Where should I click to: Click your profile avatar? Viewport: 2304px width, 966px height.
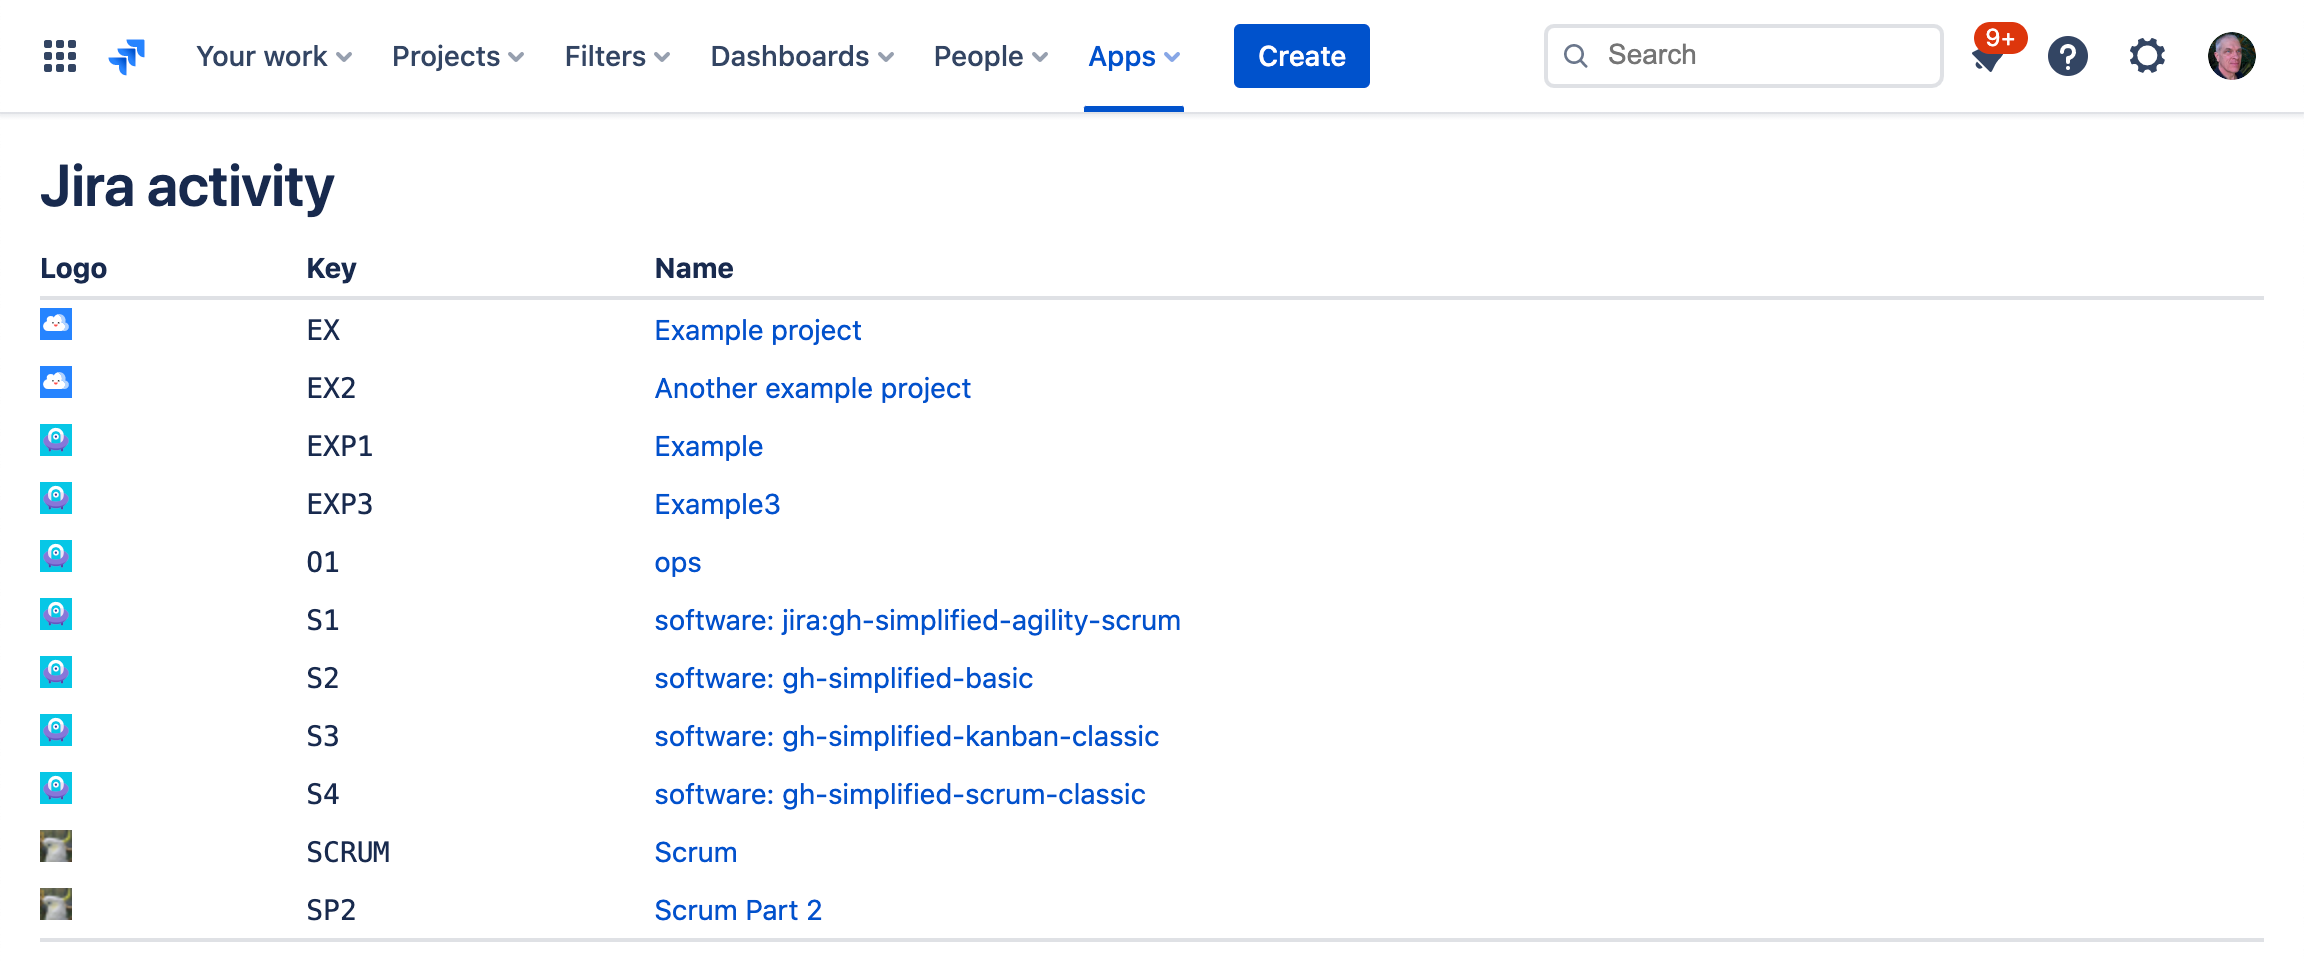(x=2232, y=56)
